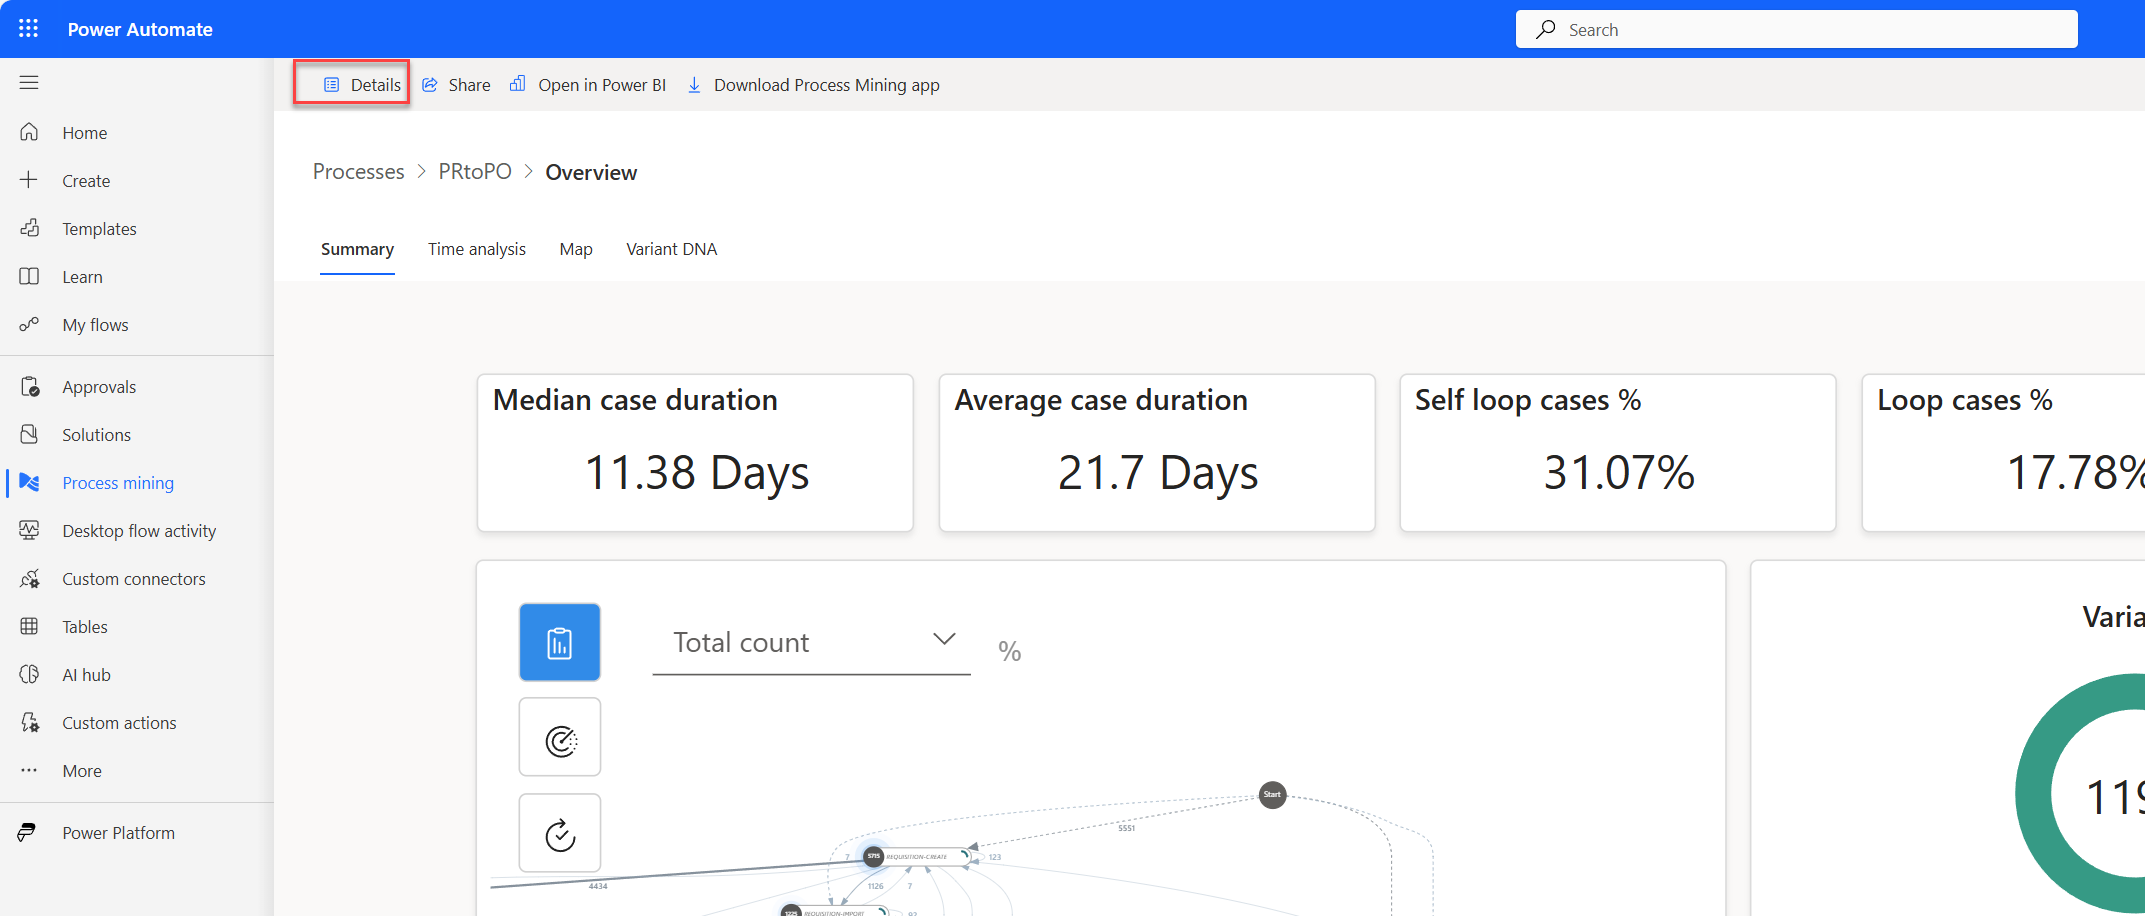Select the rework circular arrow view button

(560, 833)
